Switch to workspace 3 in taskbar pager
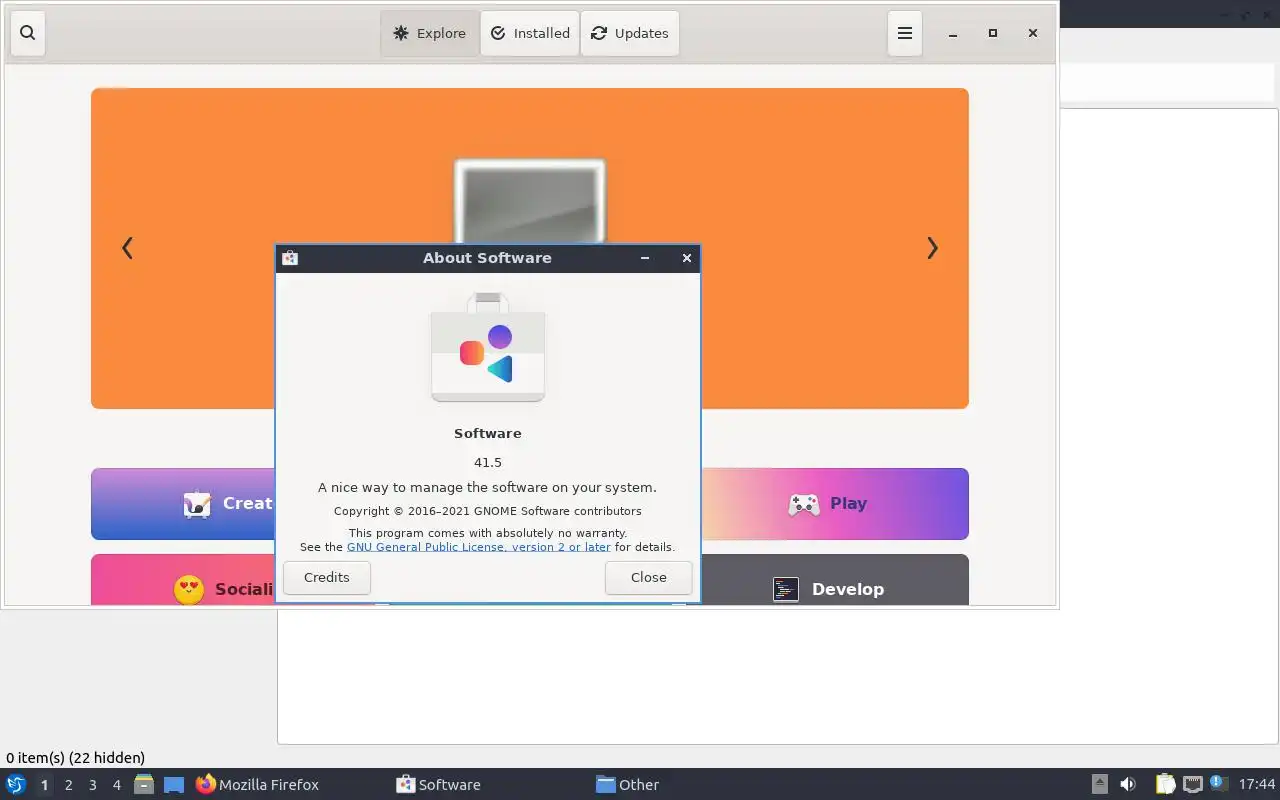 pos(92,785)
